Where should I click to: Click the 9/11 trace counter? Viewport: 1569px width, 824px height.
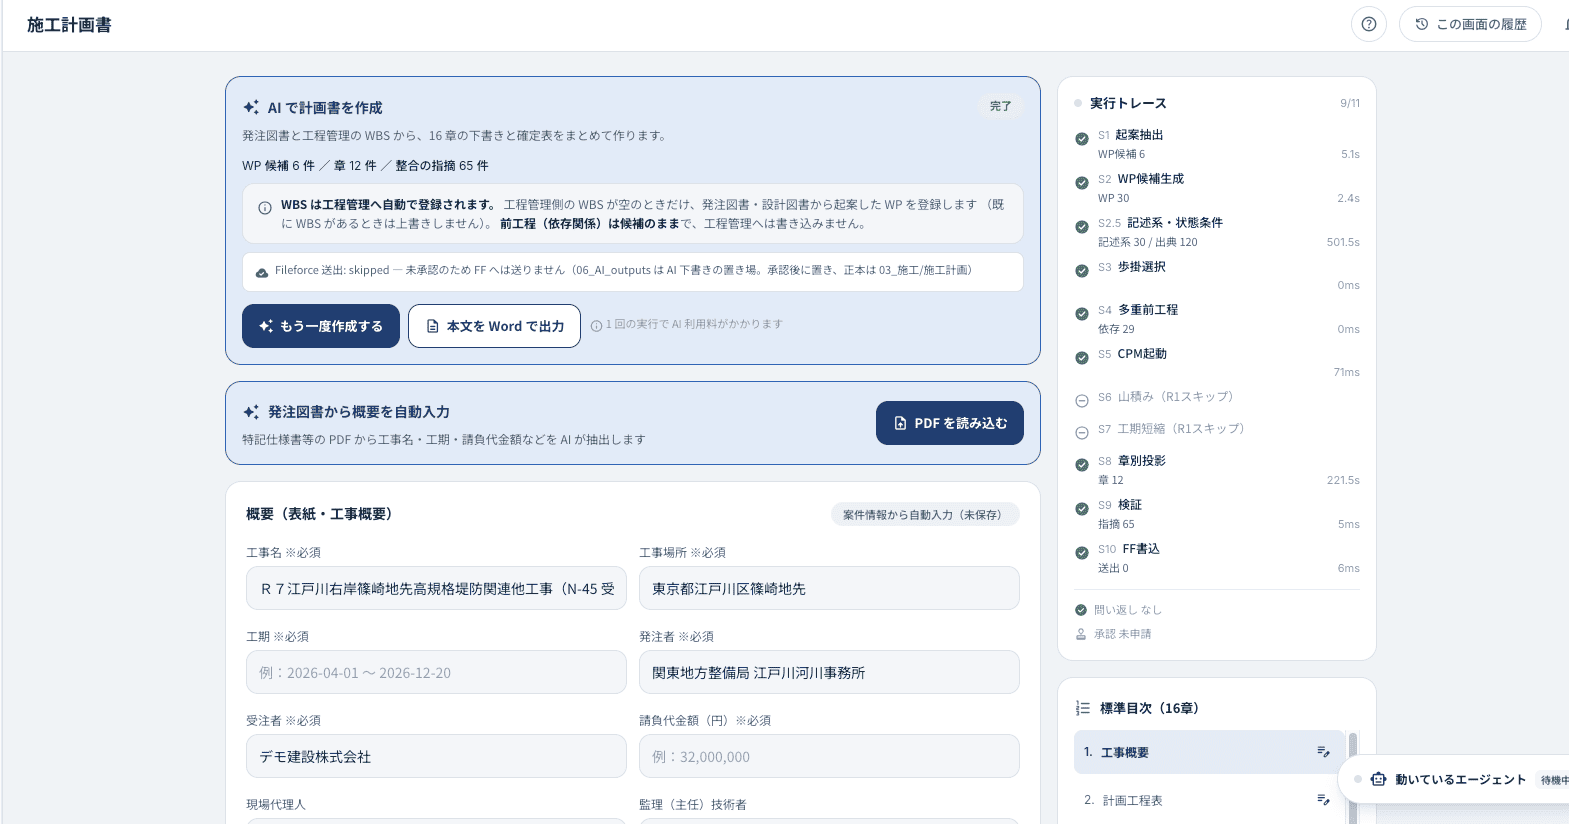(1350, 103)
